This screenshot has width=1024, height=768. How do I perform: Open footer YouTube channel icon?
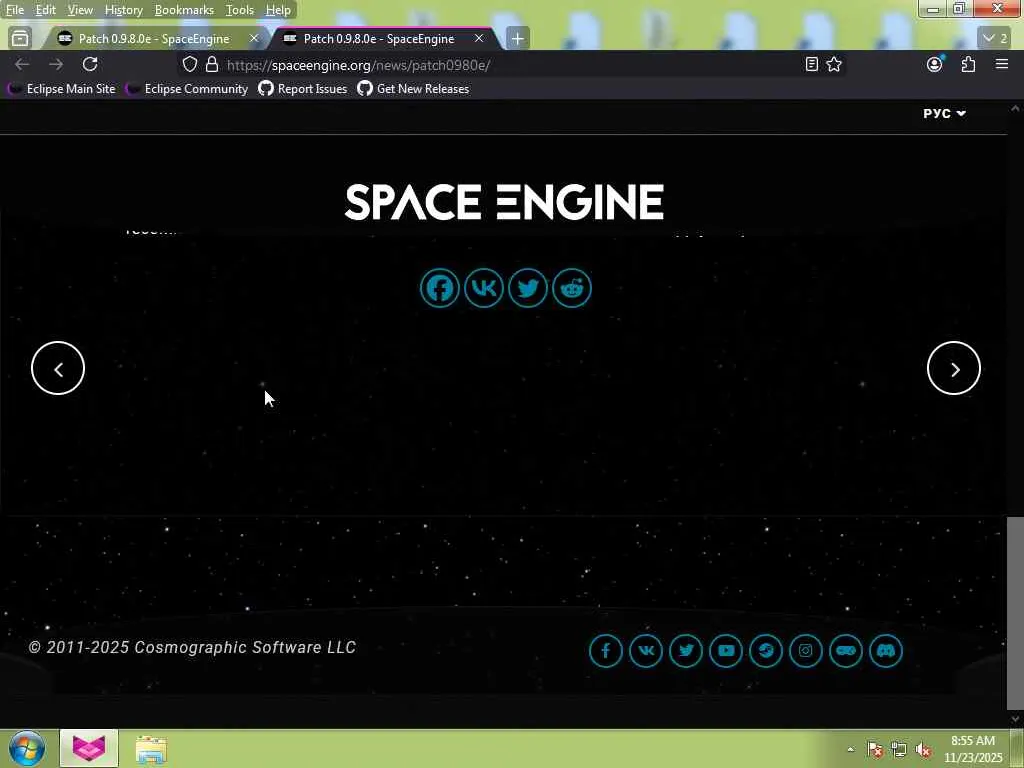point(726,650)
